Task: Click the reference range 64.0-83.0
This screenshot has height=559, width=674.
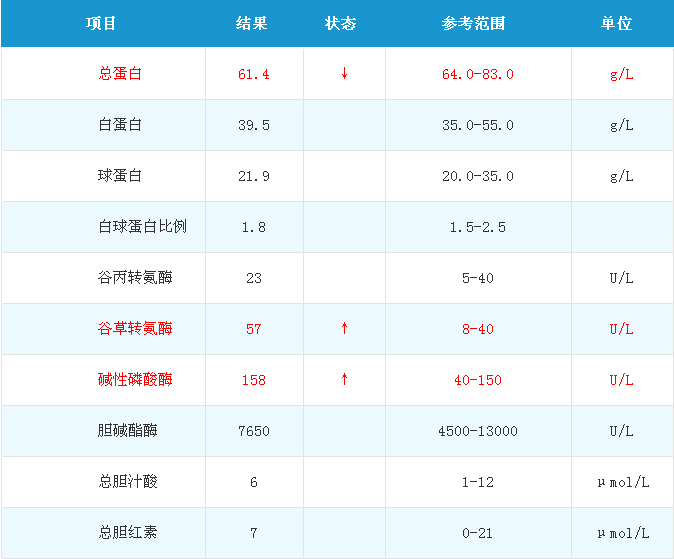Action: coord(478,74)
